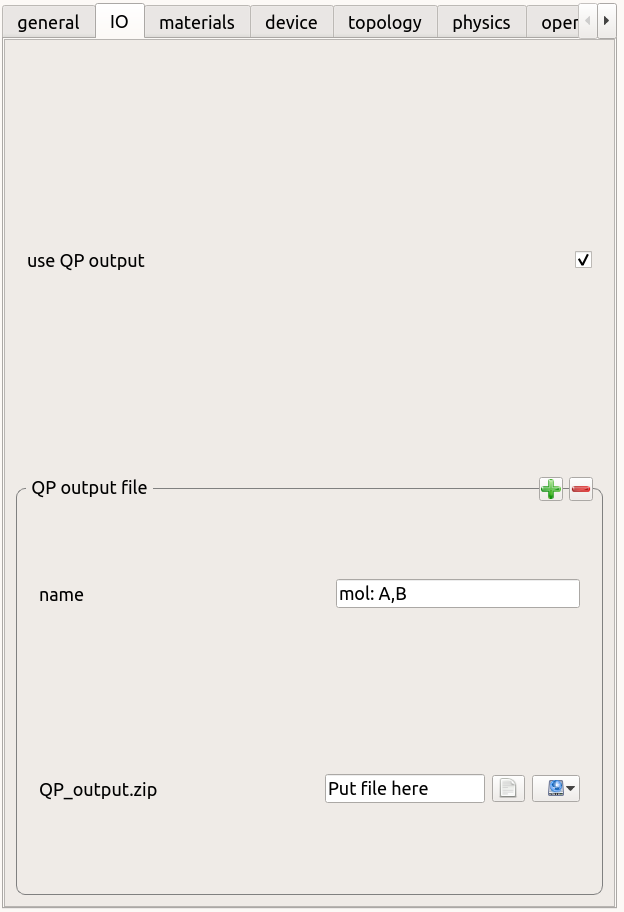This screenshot has height=912, width=624.
Task: Open the partially hidden oper tab
Action: tap(553, 22)
